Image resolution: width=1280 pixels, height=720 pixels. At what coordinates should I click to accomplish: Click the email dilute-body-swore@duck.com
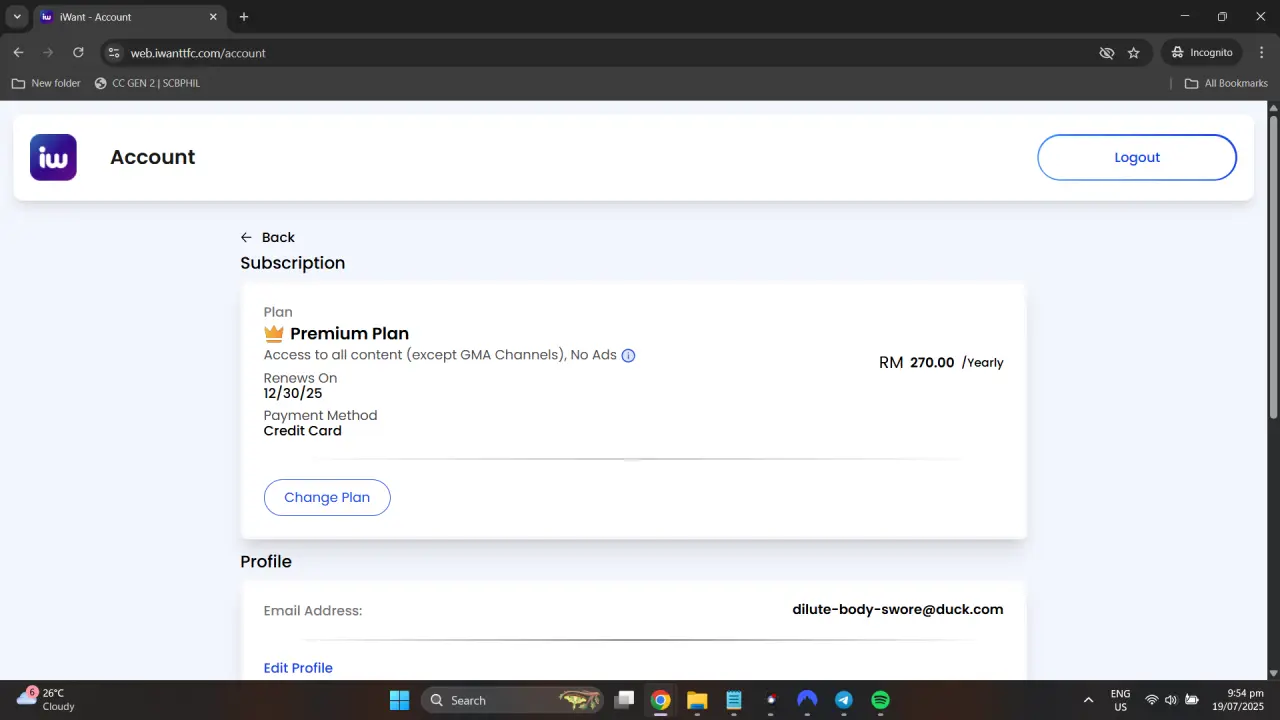pyautogui.click(x=897, y=609)
